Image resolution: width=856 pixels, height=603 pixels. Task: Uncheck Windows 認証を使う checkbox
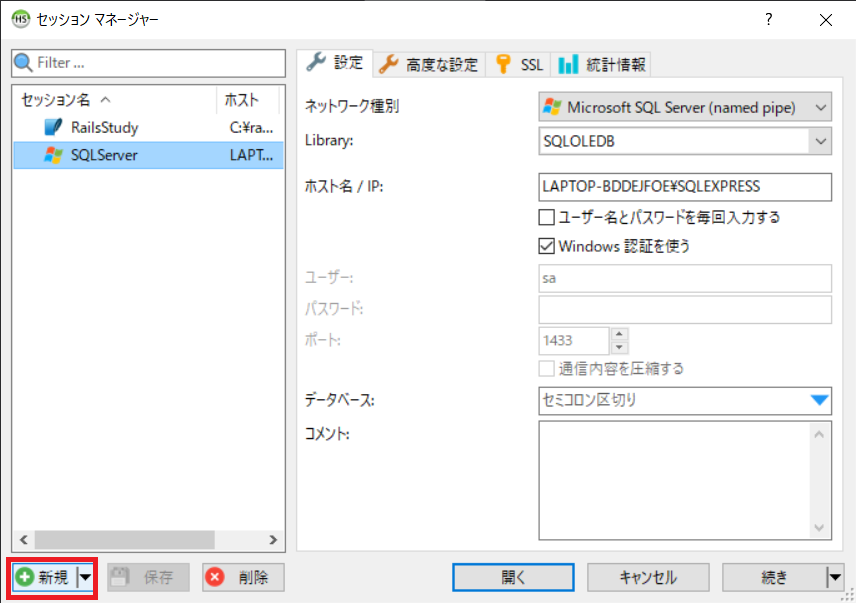(x=546, y=246)
